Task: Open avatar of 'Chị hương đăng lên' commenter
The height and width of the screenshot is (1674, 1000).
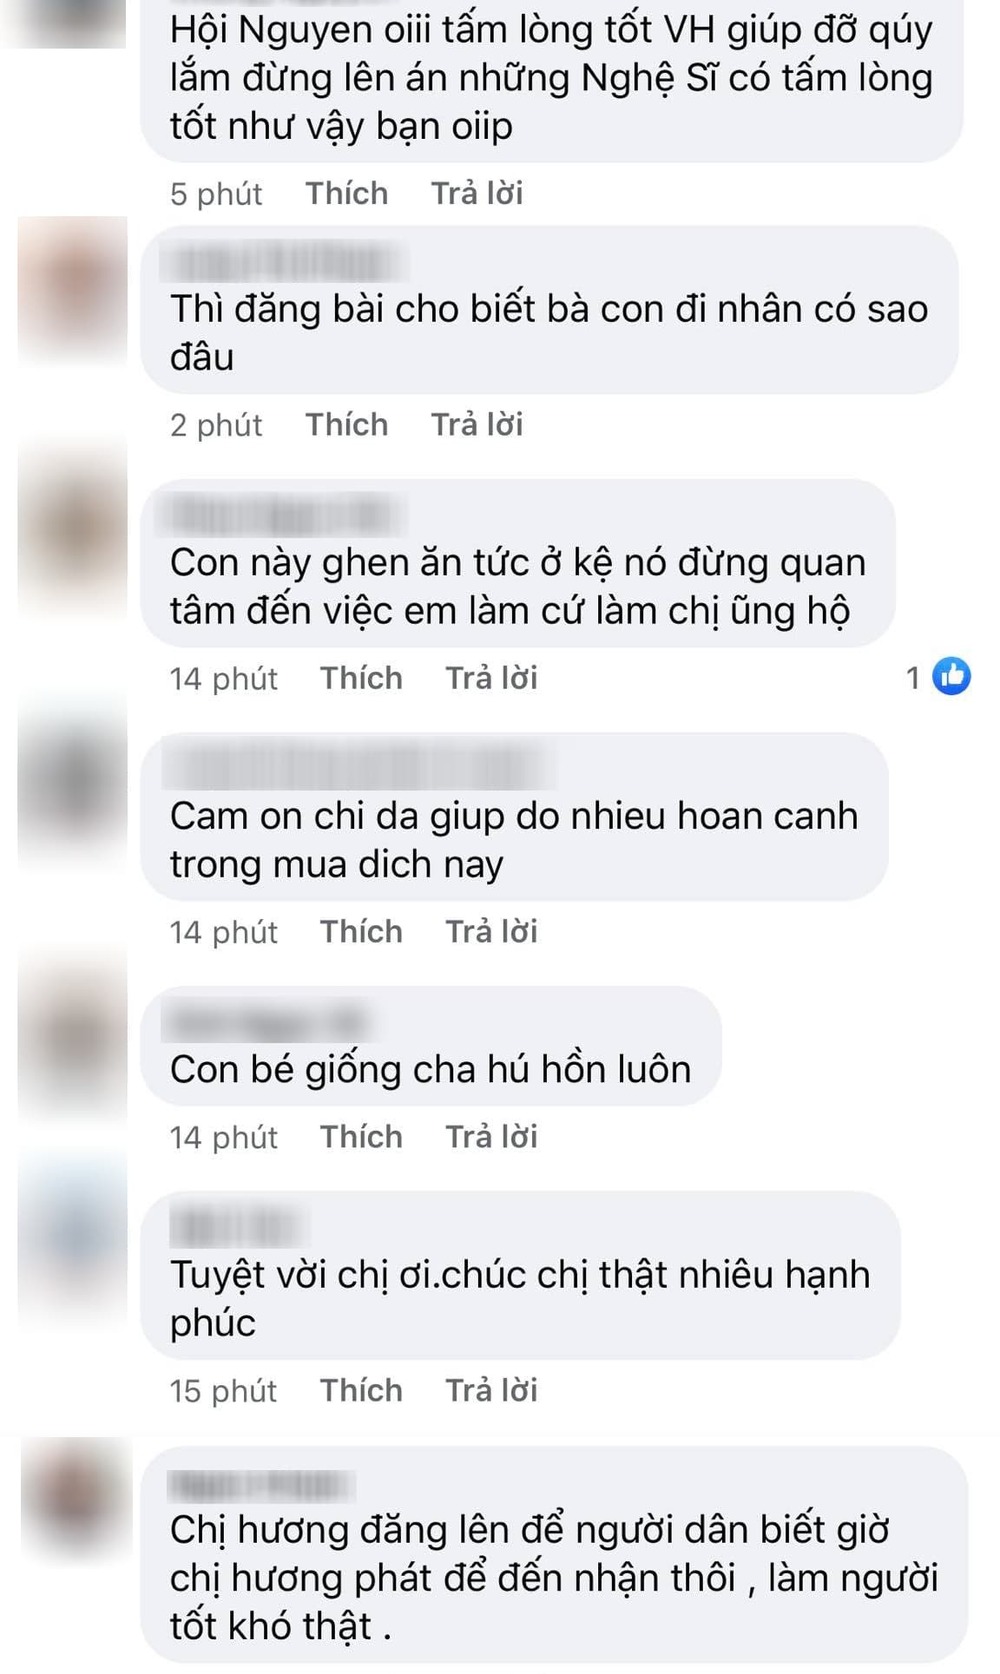Action: 76,1497
